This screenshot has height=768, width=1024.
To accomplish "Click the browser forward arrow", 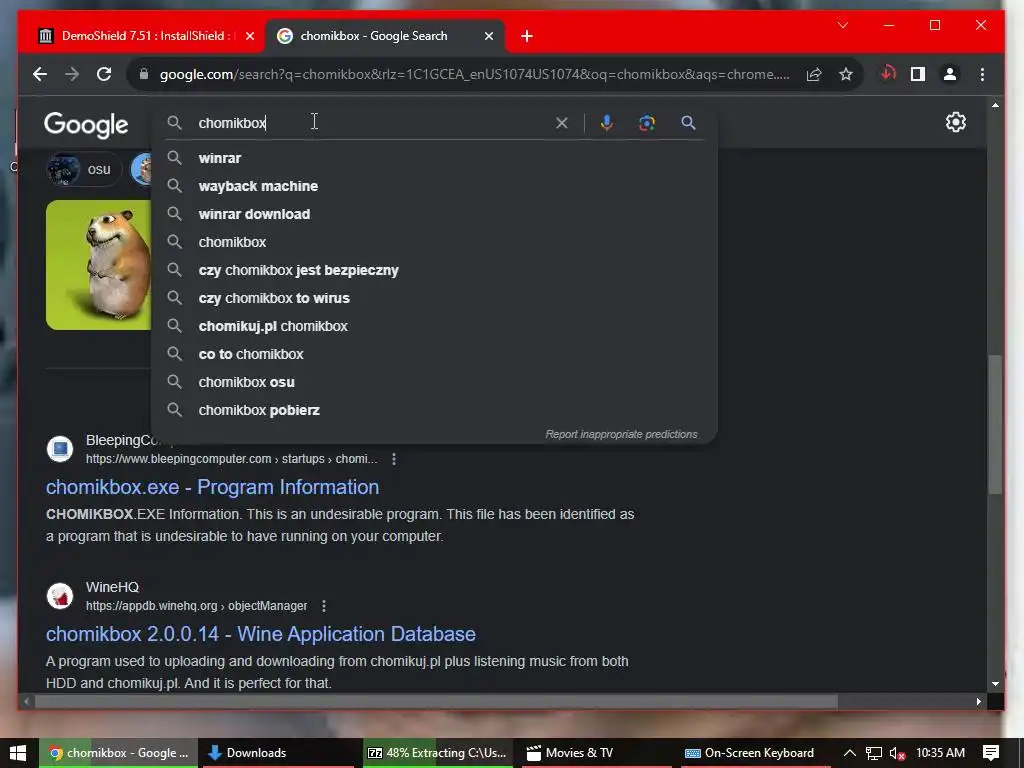I will [72, 74].
